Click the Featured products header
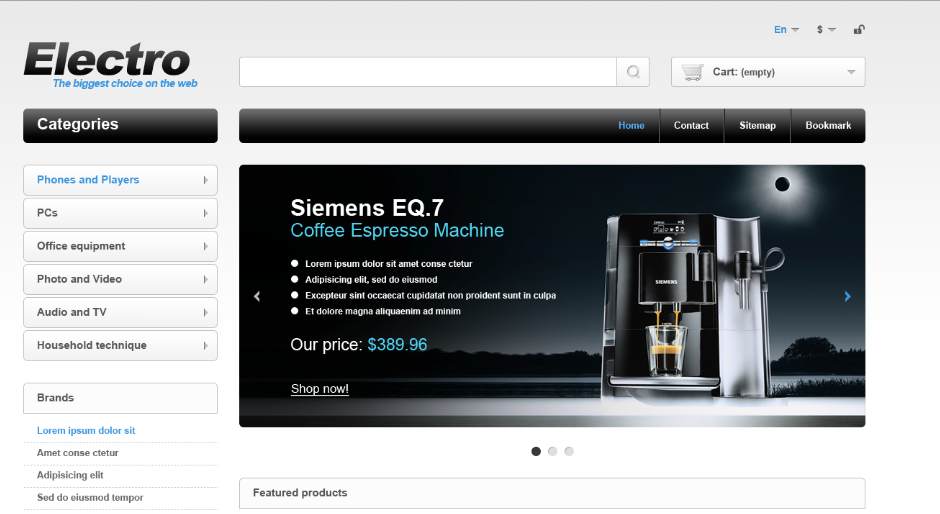The width and height of the screenshot is (940, 514). (x=552, y=493)
